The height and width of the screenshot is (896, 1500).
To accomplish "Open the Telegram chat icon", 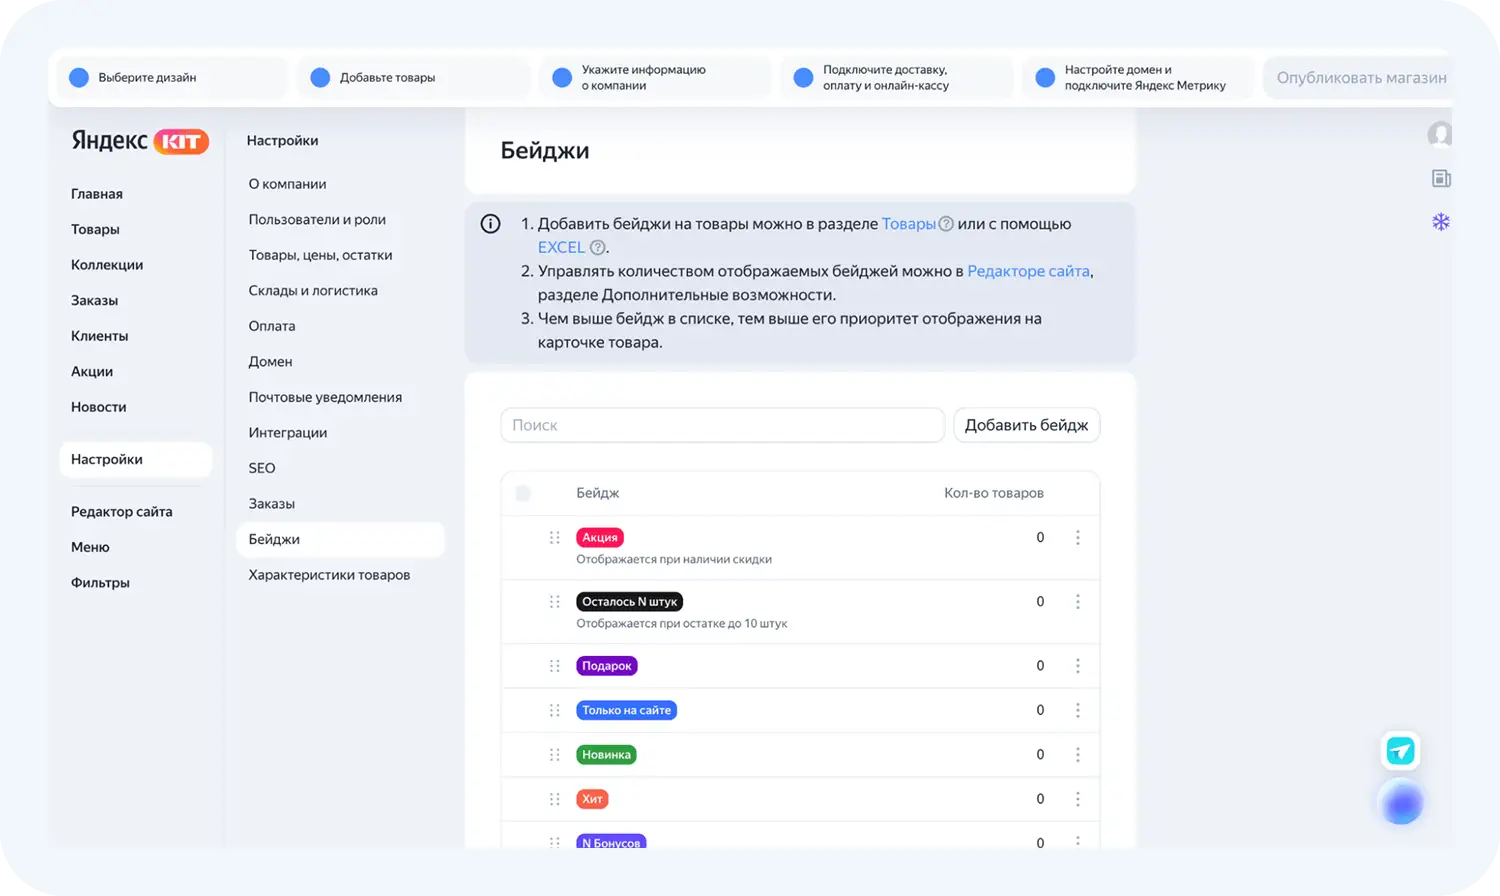I will point(1400,751).
